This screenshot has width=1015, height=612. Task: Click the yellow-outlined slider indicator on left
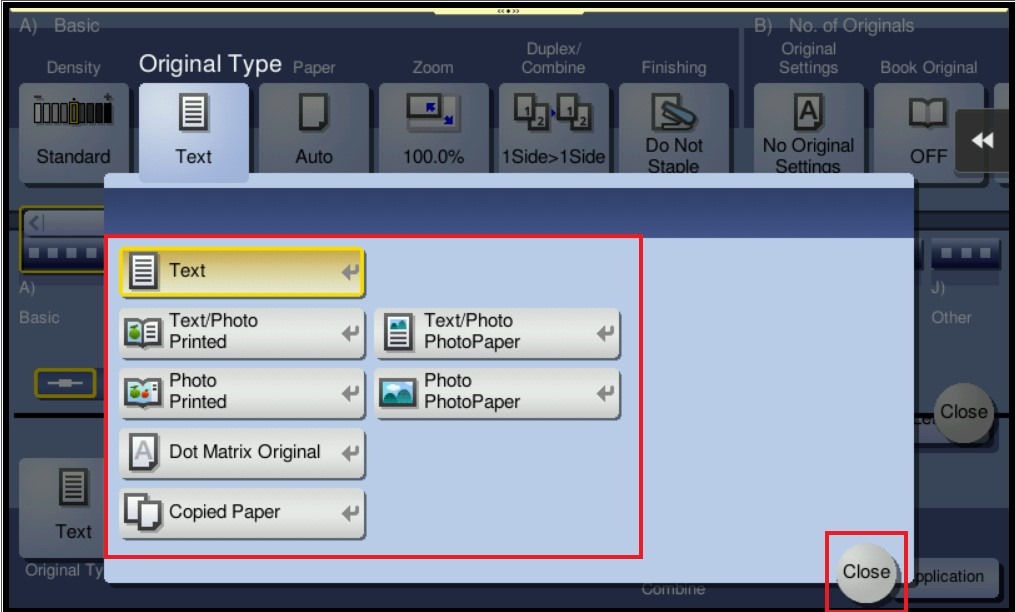click(x=65, y=383)
